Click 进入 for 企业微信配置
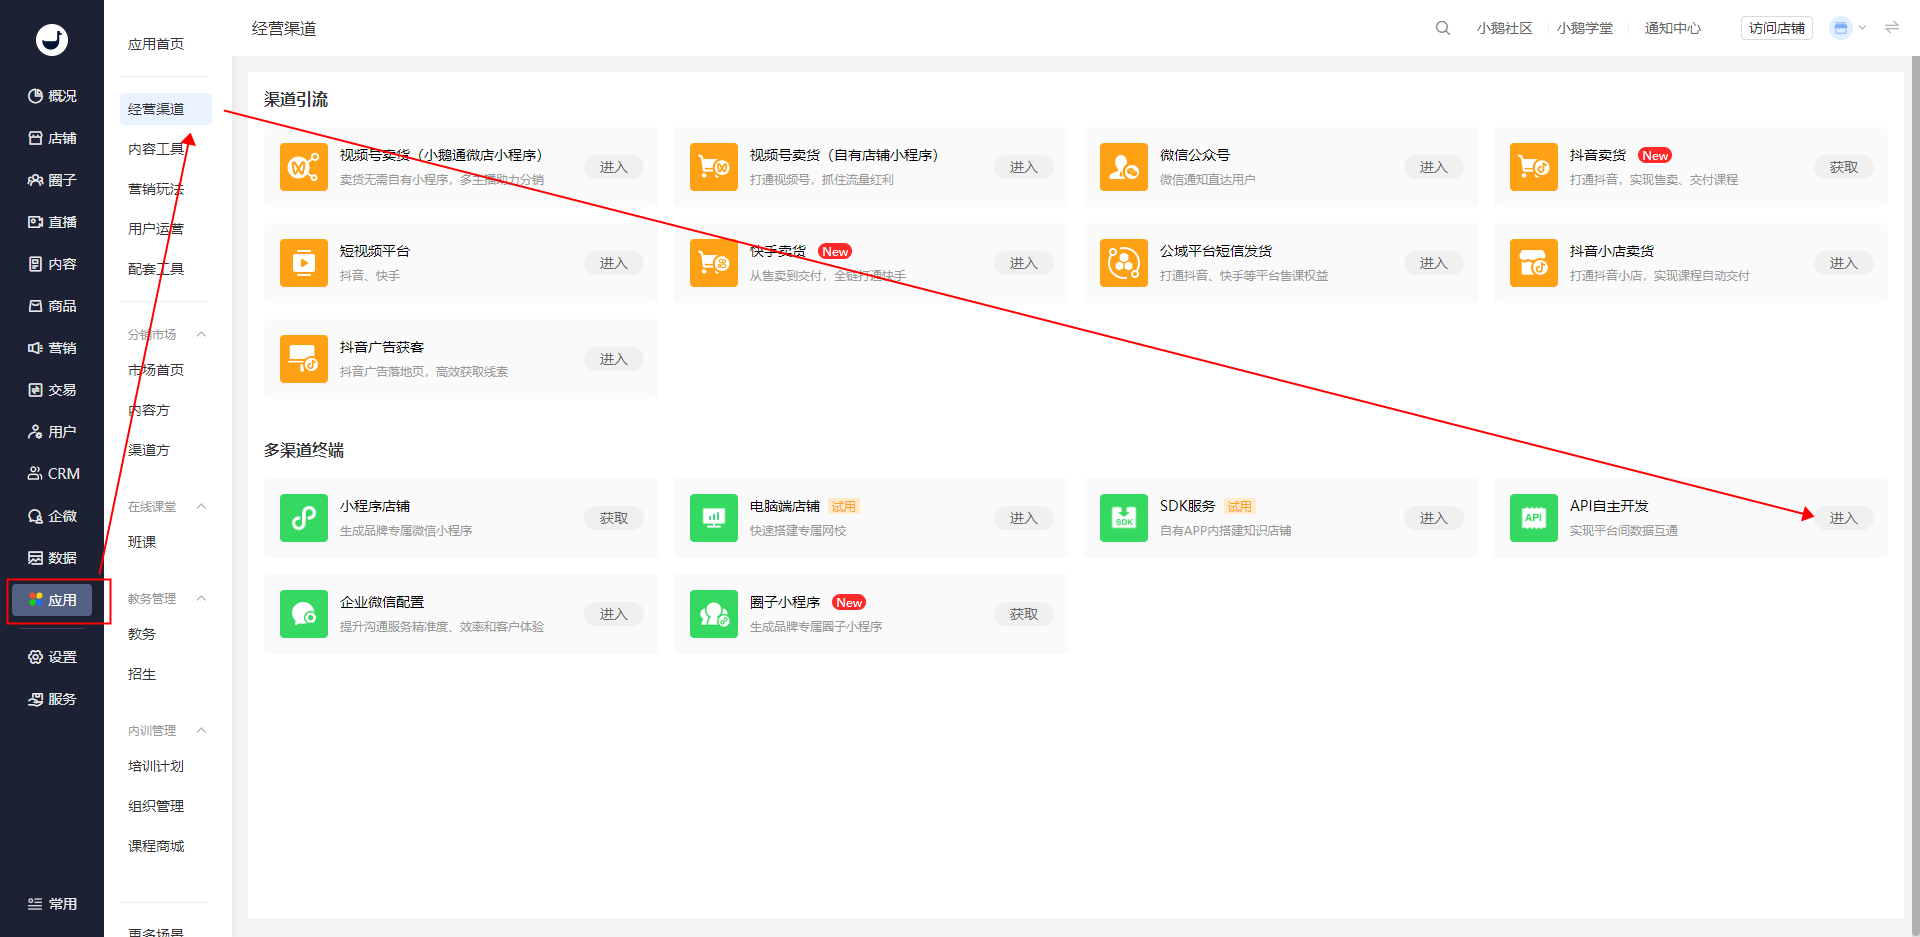This screenshot has height=937, width=1920. coord(613,614)
